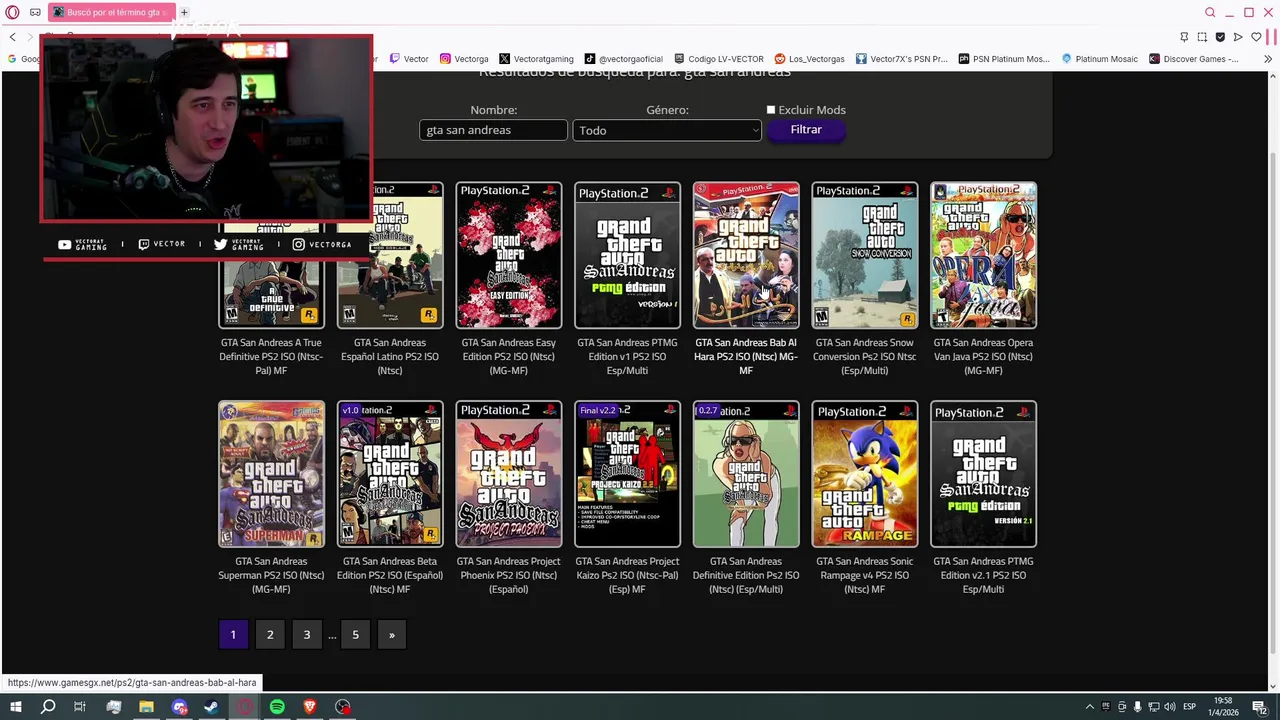Viewport: 1280px width, 720px height.
Task: Click 'GTA San Andreas Easy Edition' title text
Action: (509, 356)
